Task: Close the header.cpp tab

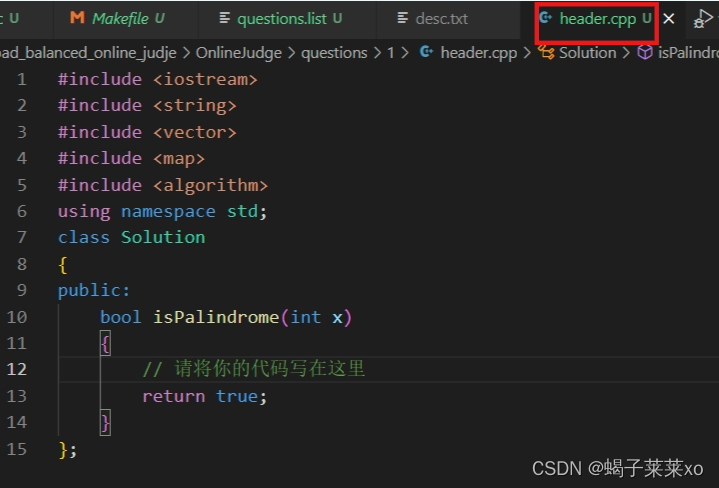Action: (669, 19)
